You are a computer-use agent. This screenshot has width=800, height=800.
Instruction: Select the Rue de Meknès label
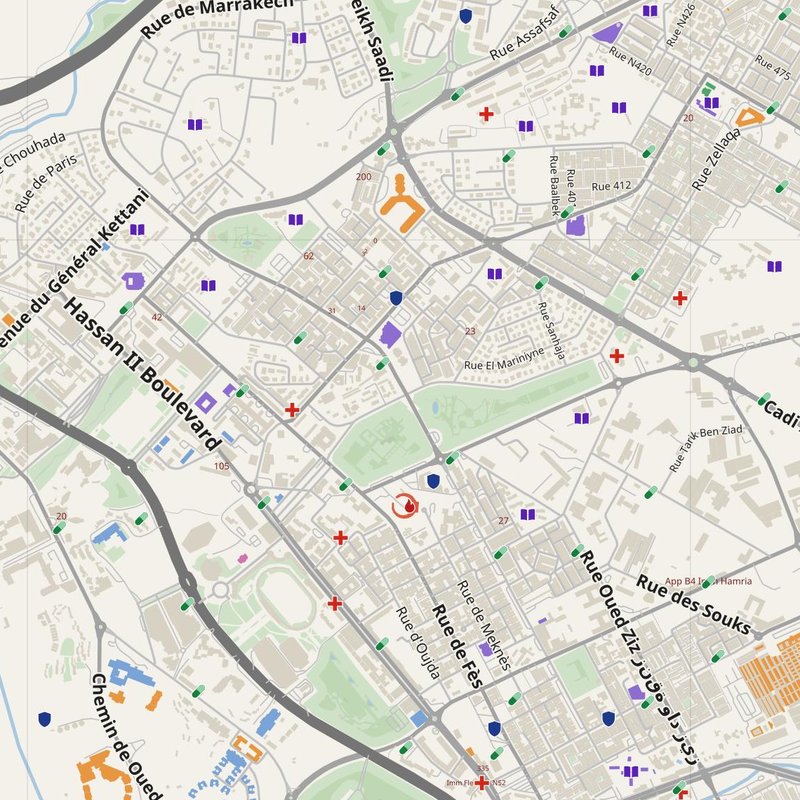[x=484, y=624]
